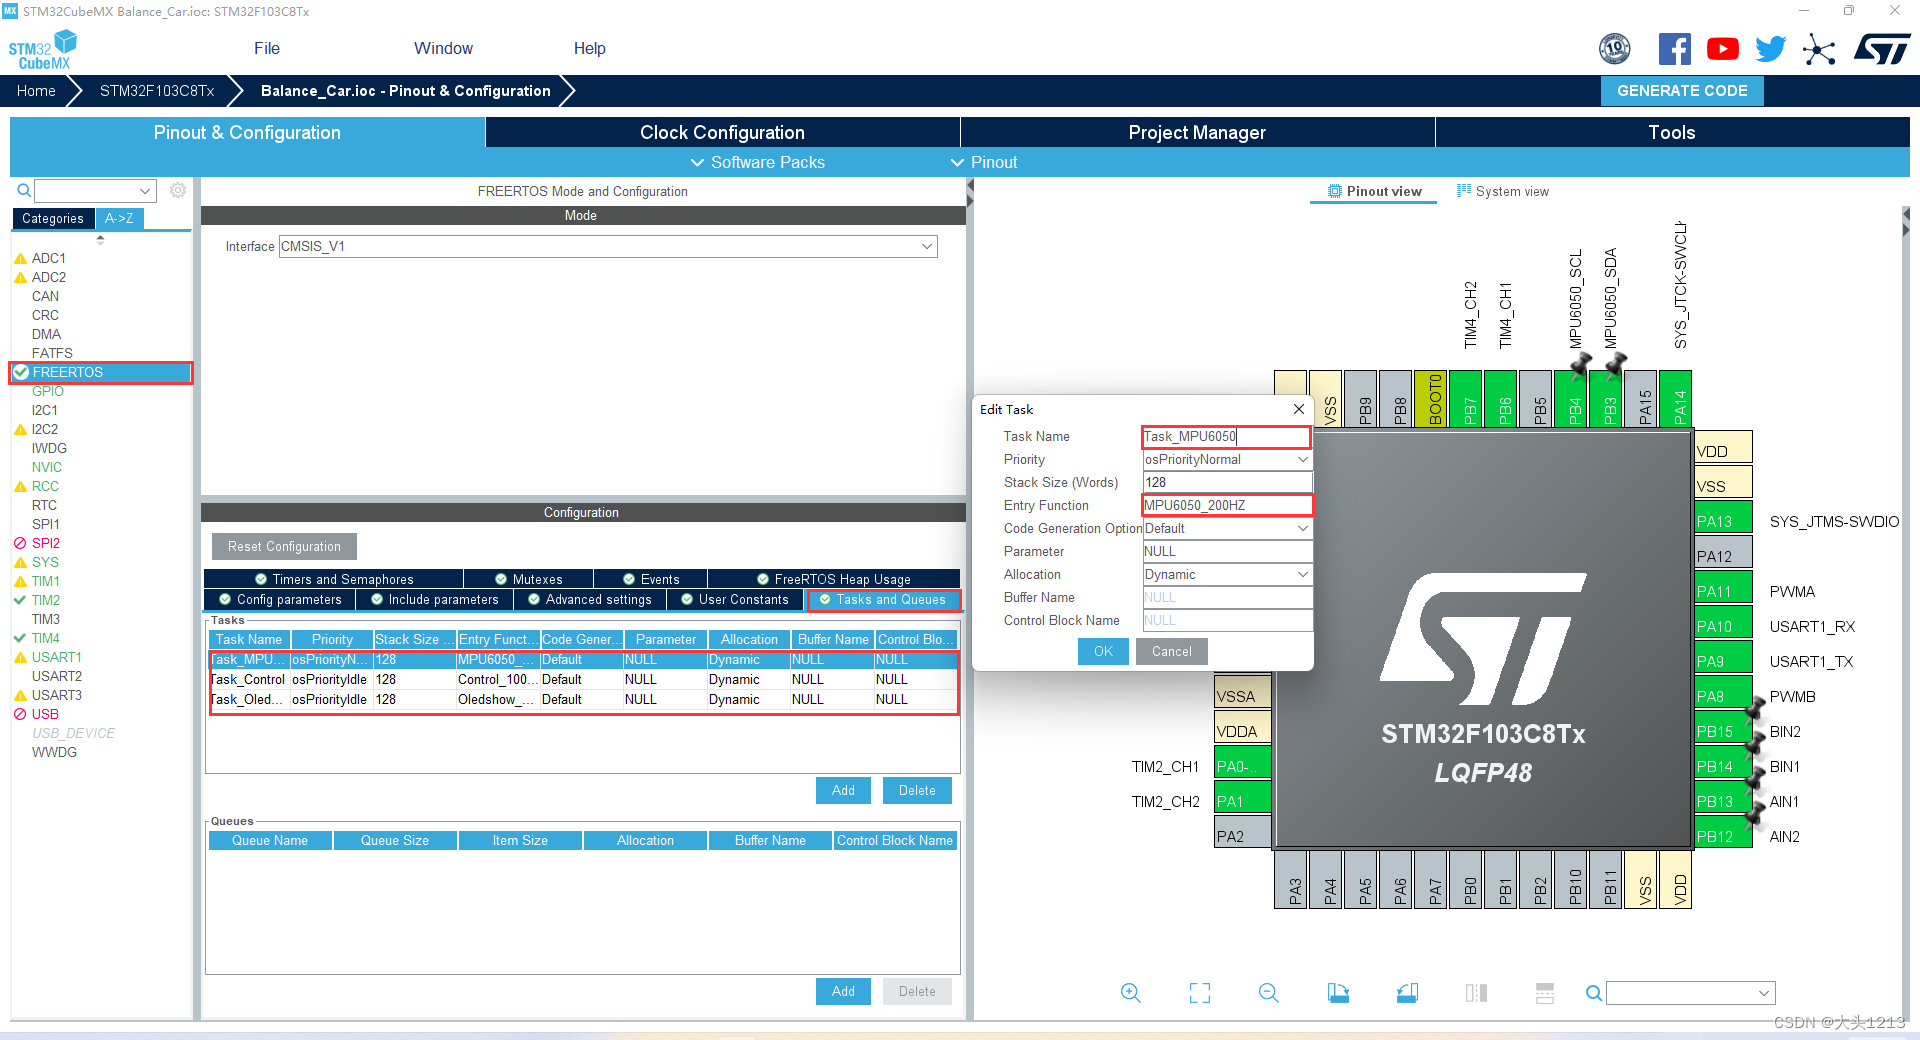Rotate chip view counter-clockwise
This screenshot has width=1920, height=1040.
click(x=1407, y=993)
